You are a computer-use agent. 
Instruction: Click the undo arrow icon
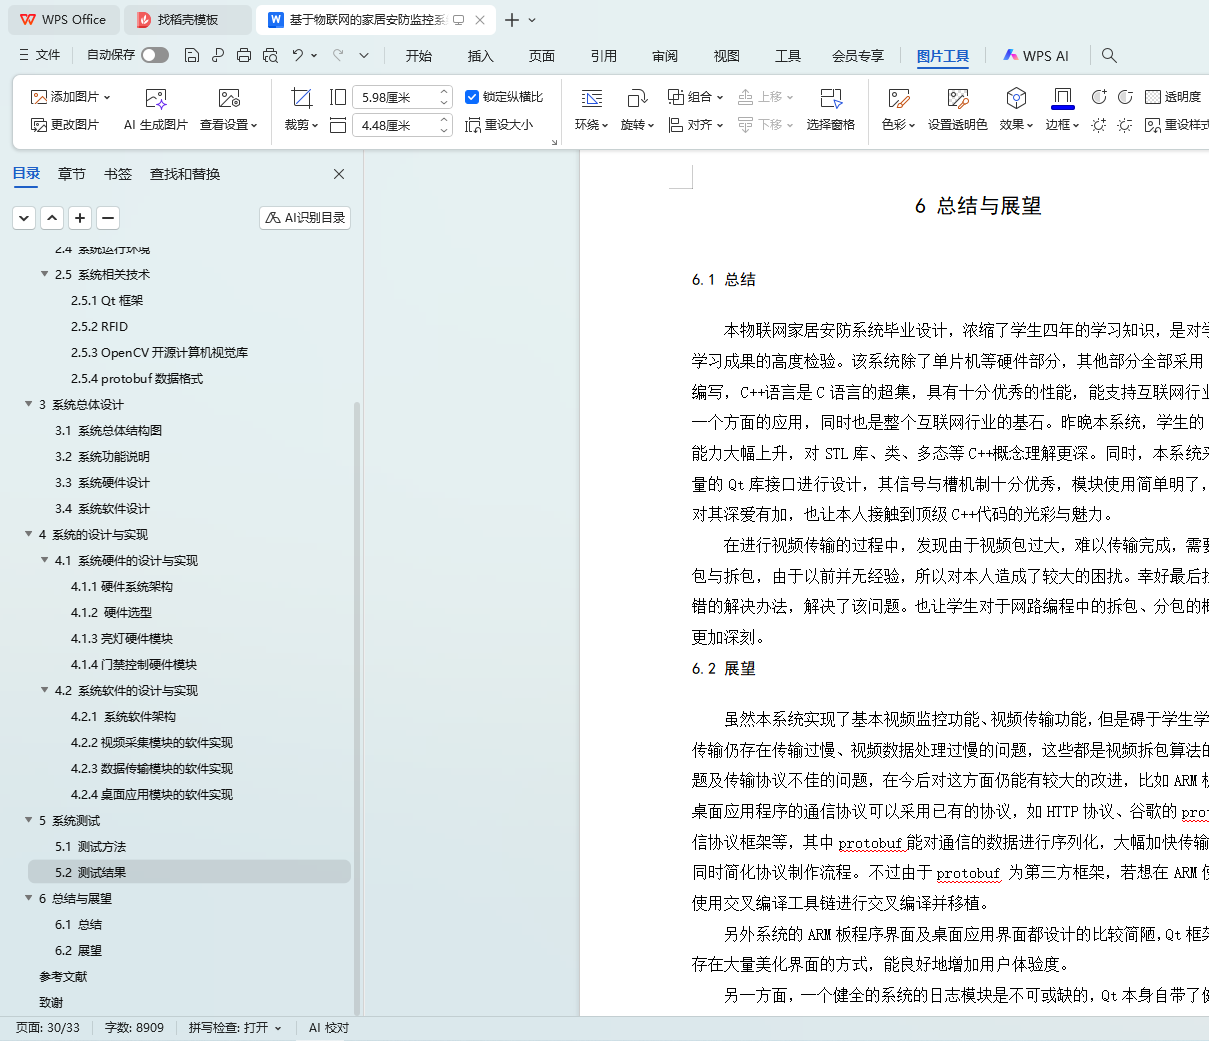click(x=297, y=55)
